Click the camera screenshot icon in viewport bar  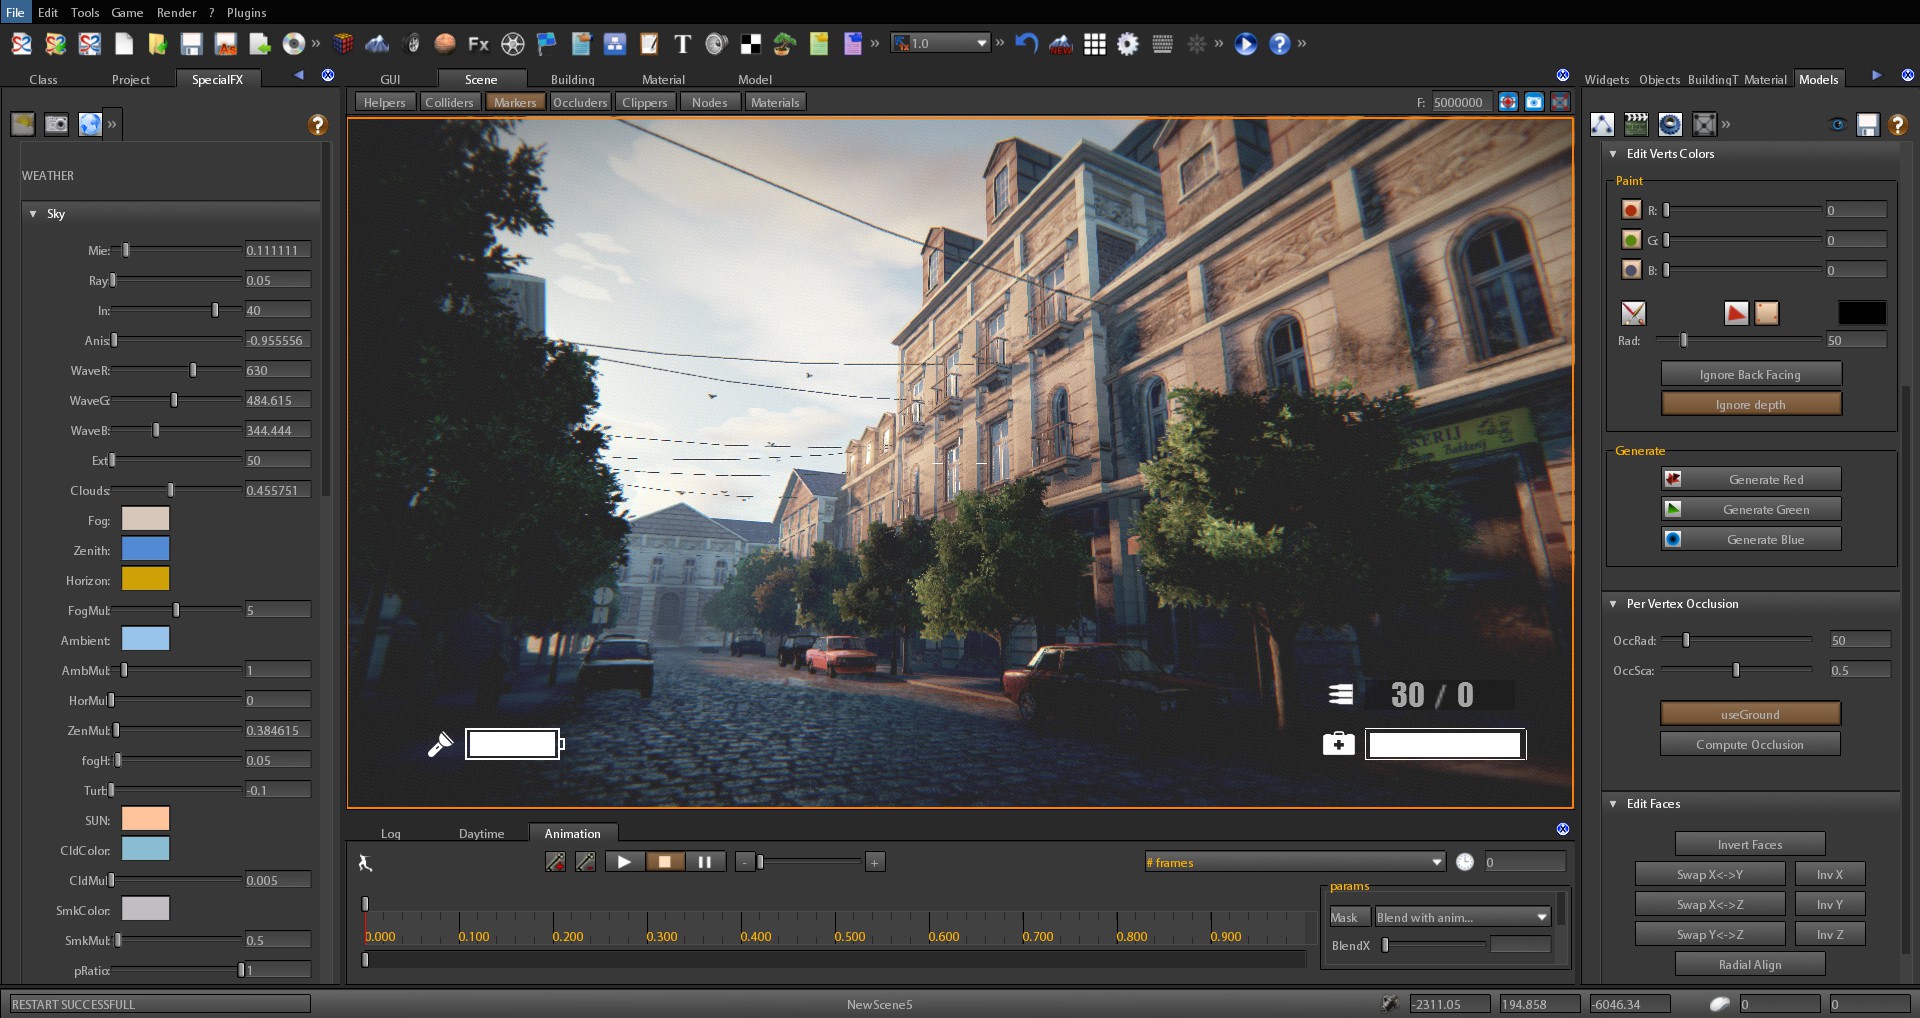tap(1534, 102)
